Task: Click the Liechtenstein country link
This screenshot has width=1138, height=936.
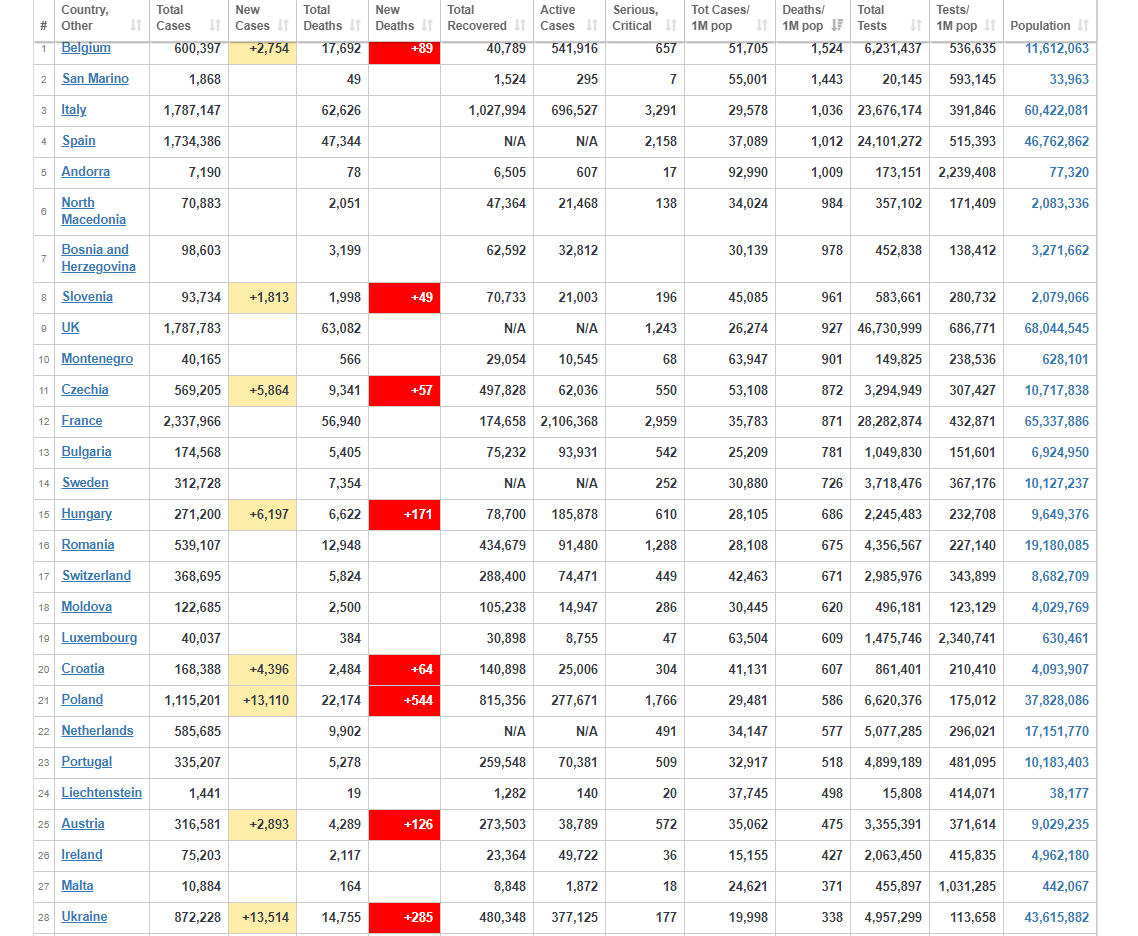Action: coord(101,793)
